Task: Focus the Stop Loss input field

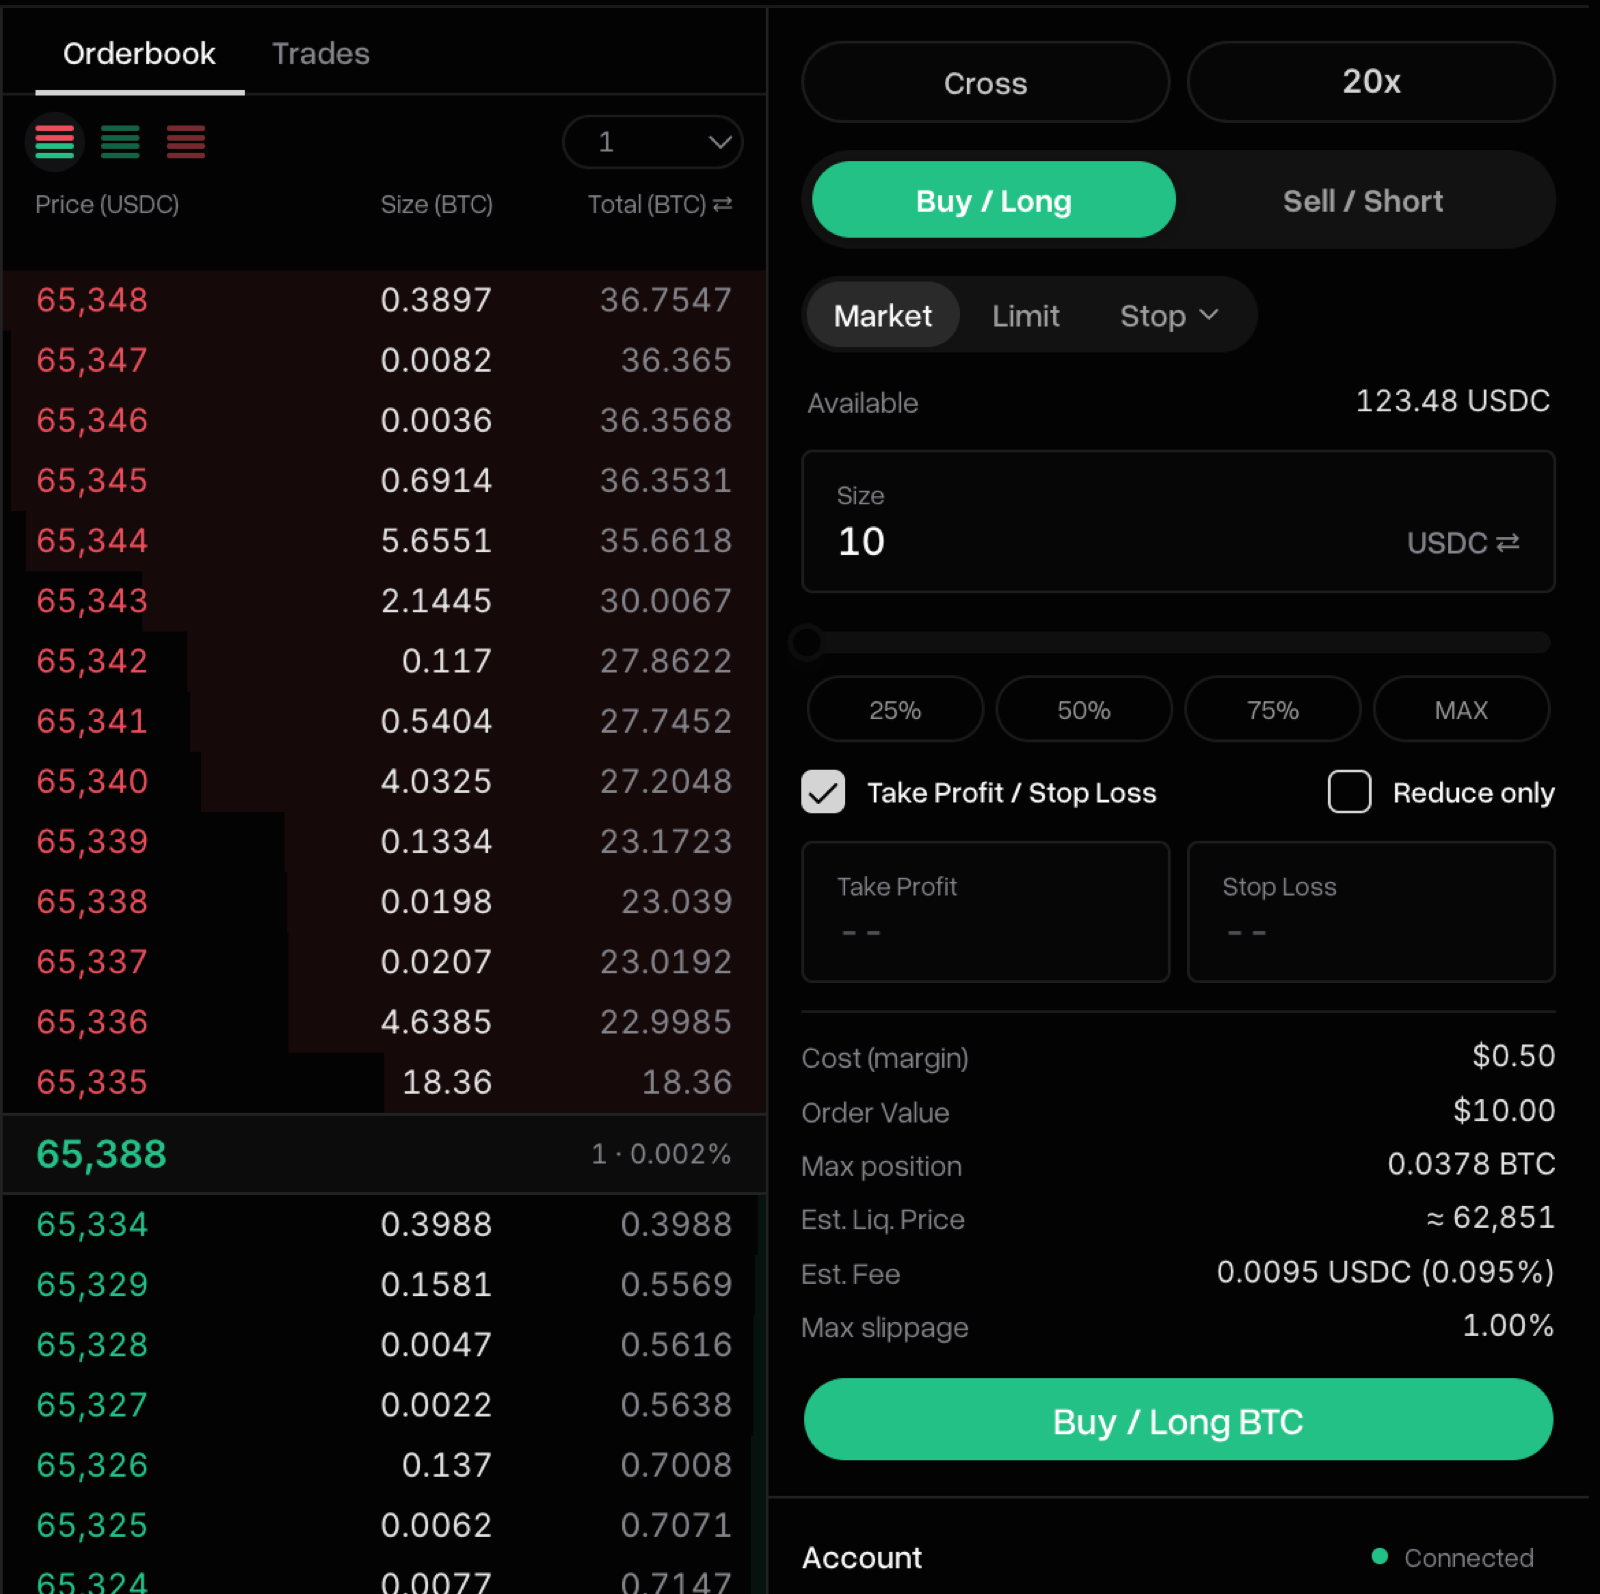Action: pos(1370,911)
